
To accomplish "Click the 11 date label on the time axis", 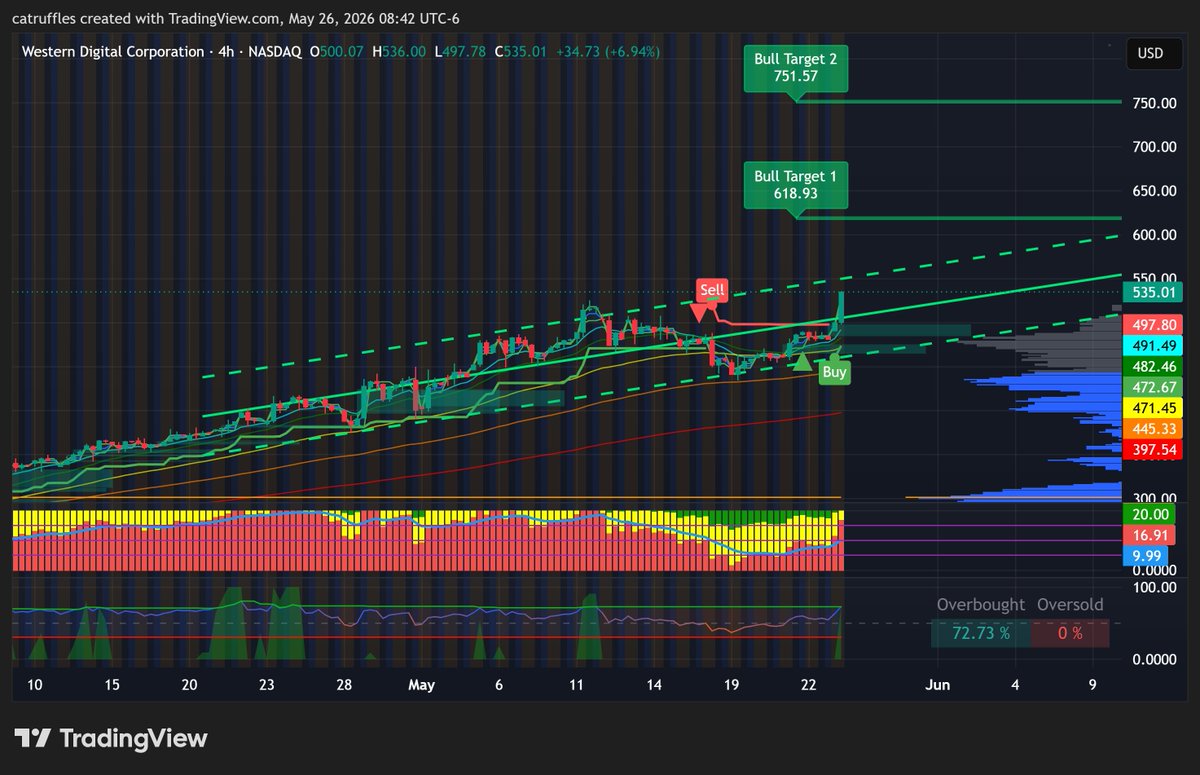I will point(576,685).
